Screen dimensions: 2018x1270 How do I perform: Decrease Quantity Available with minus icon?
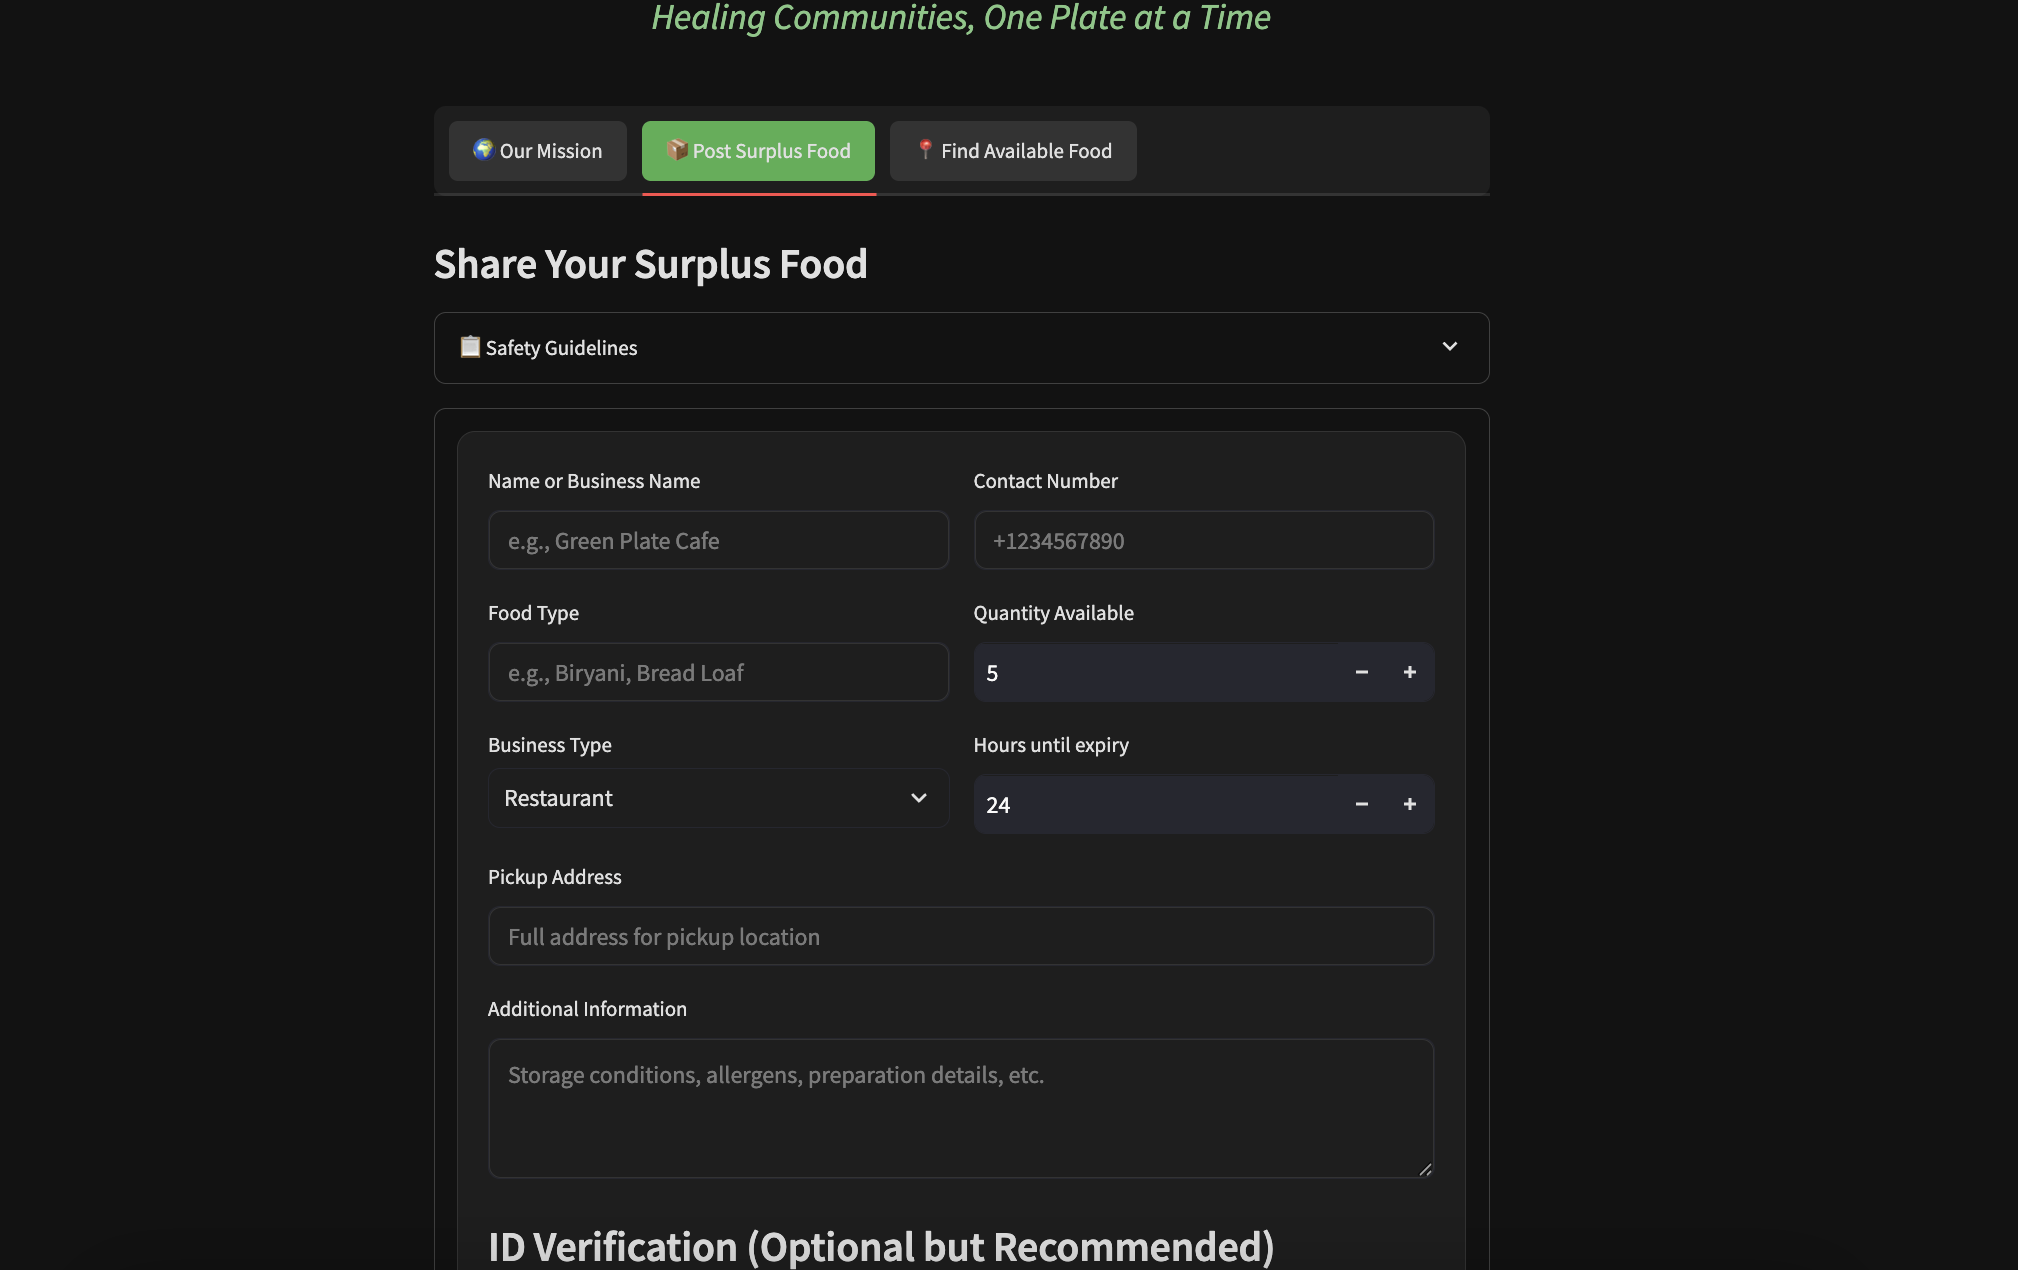pyautogui.click(x=1361, y=672)
